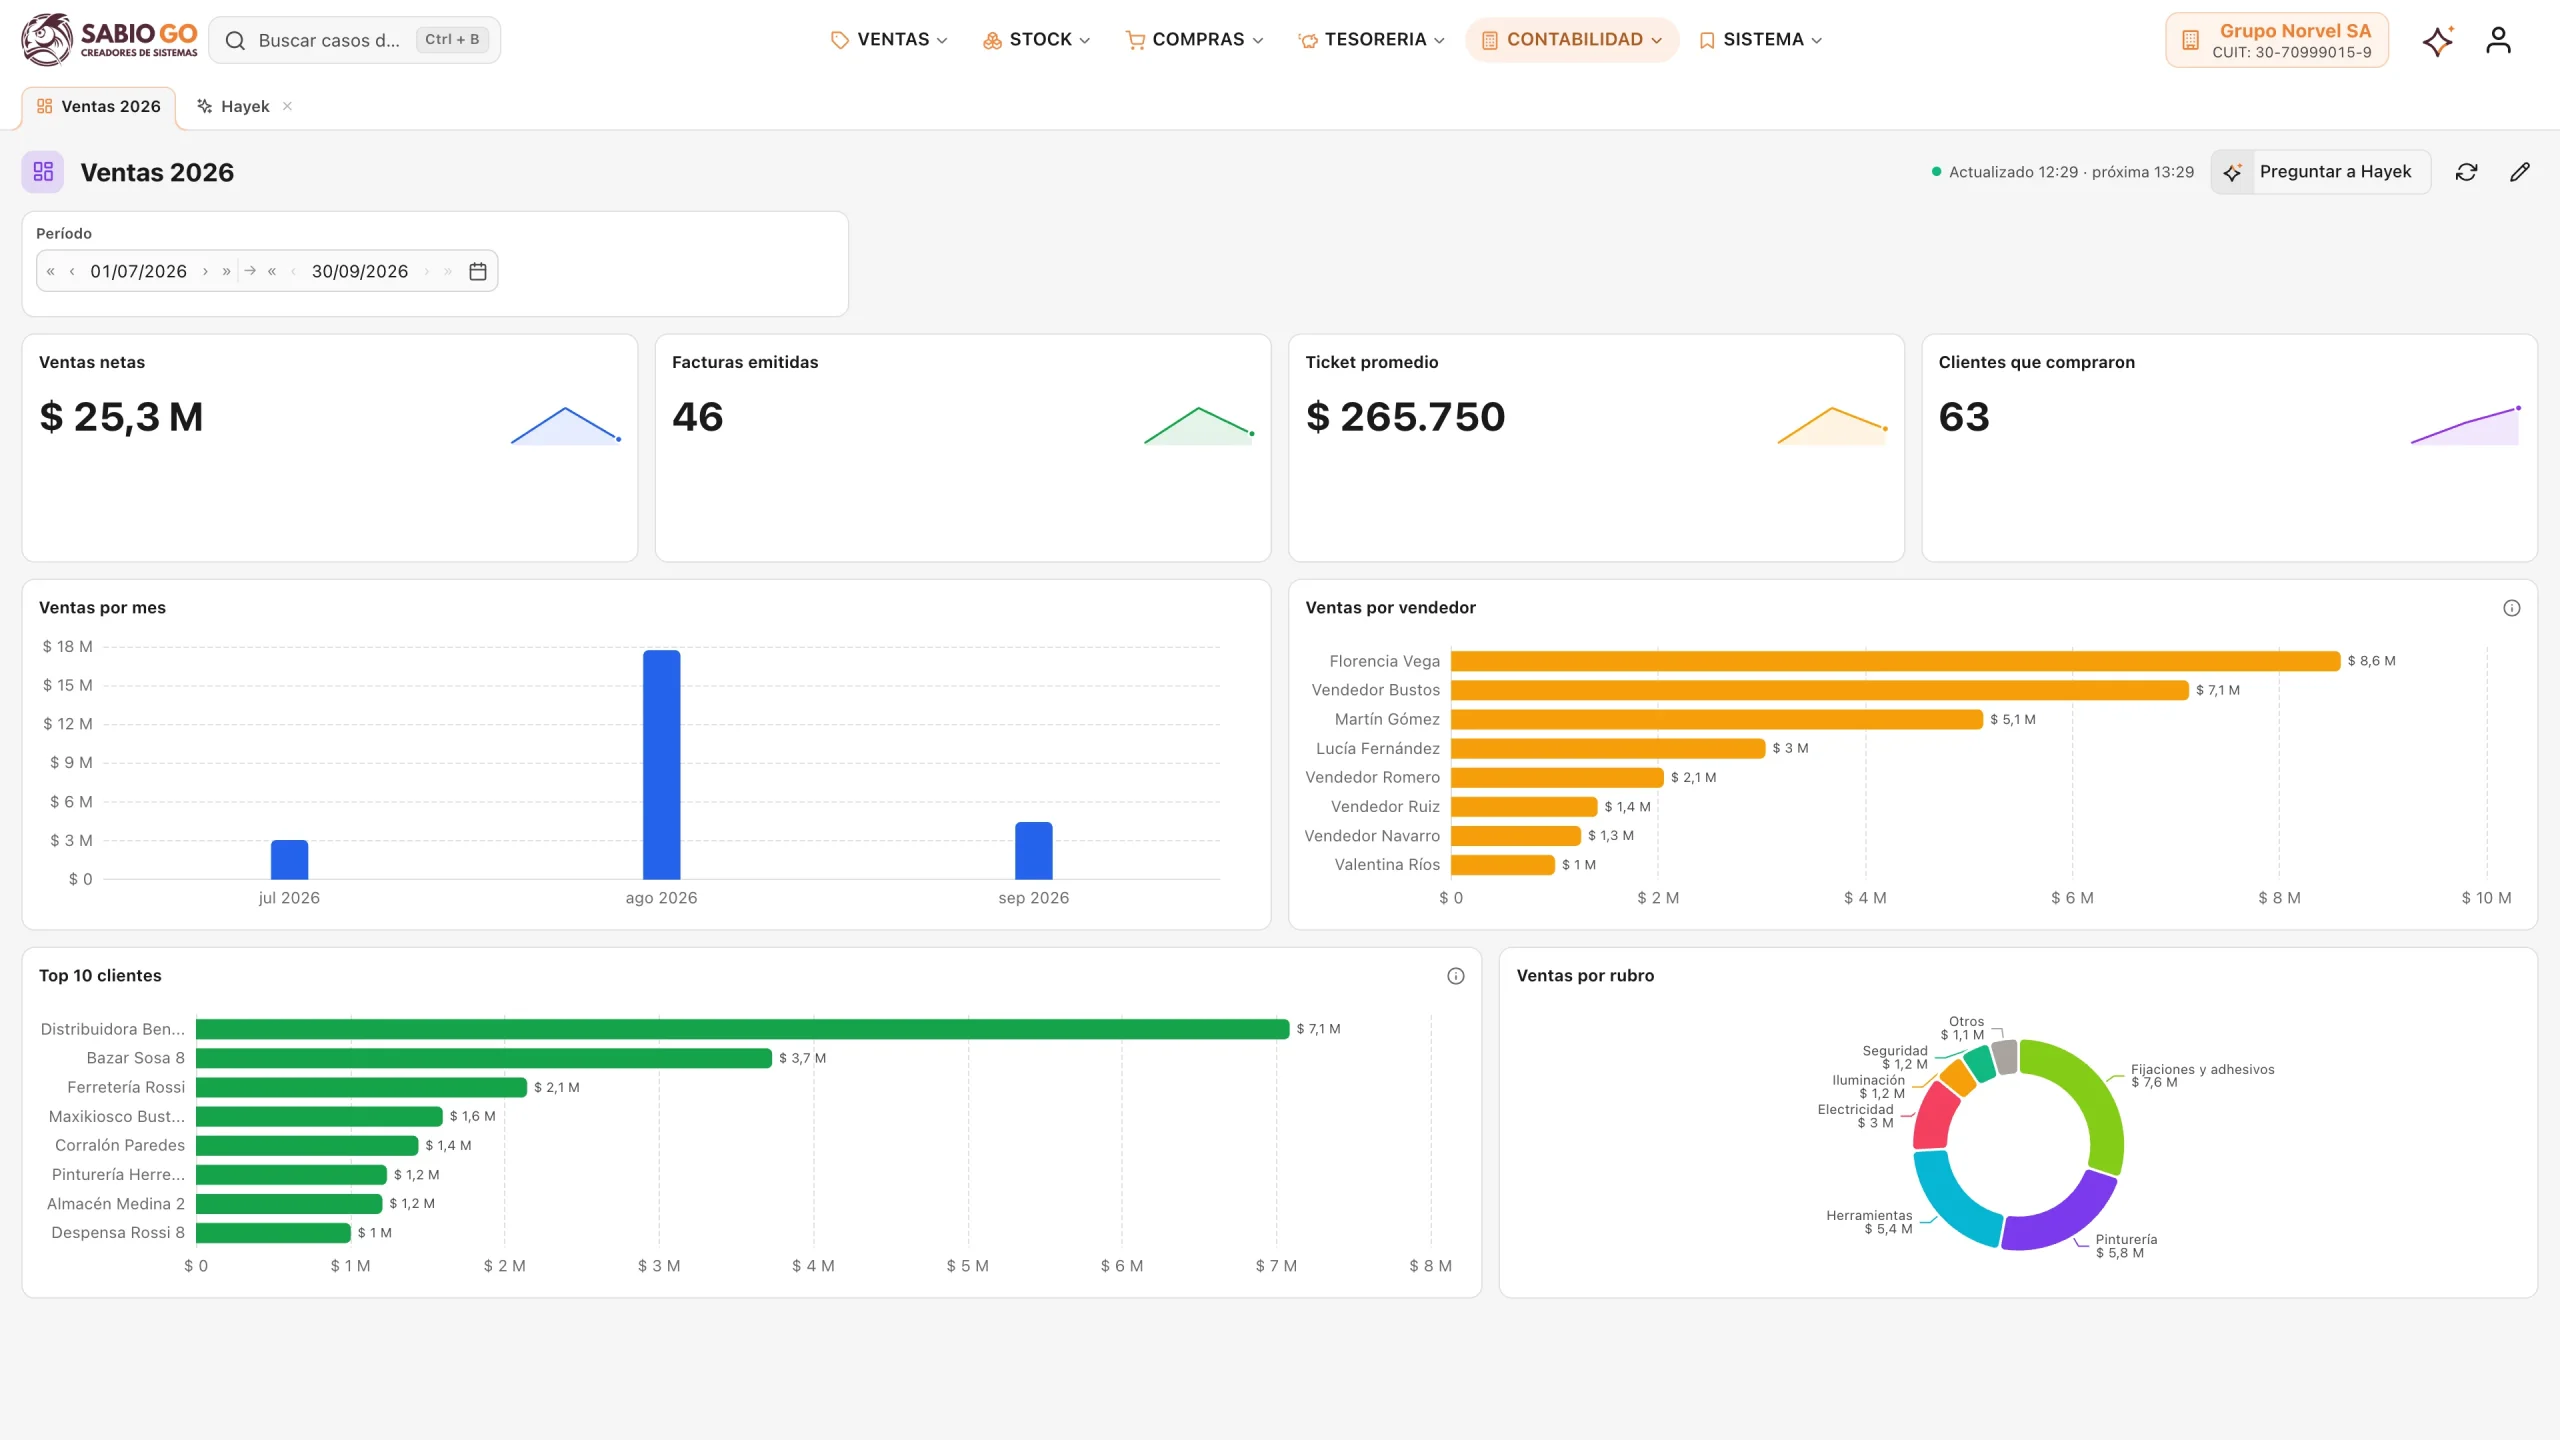Click the Preguntar a Hayek button
Image resolution: width=2560 pixels, height=1440 pixels.
point(2321,172)
